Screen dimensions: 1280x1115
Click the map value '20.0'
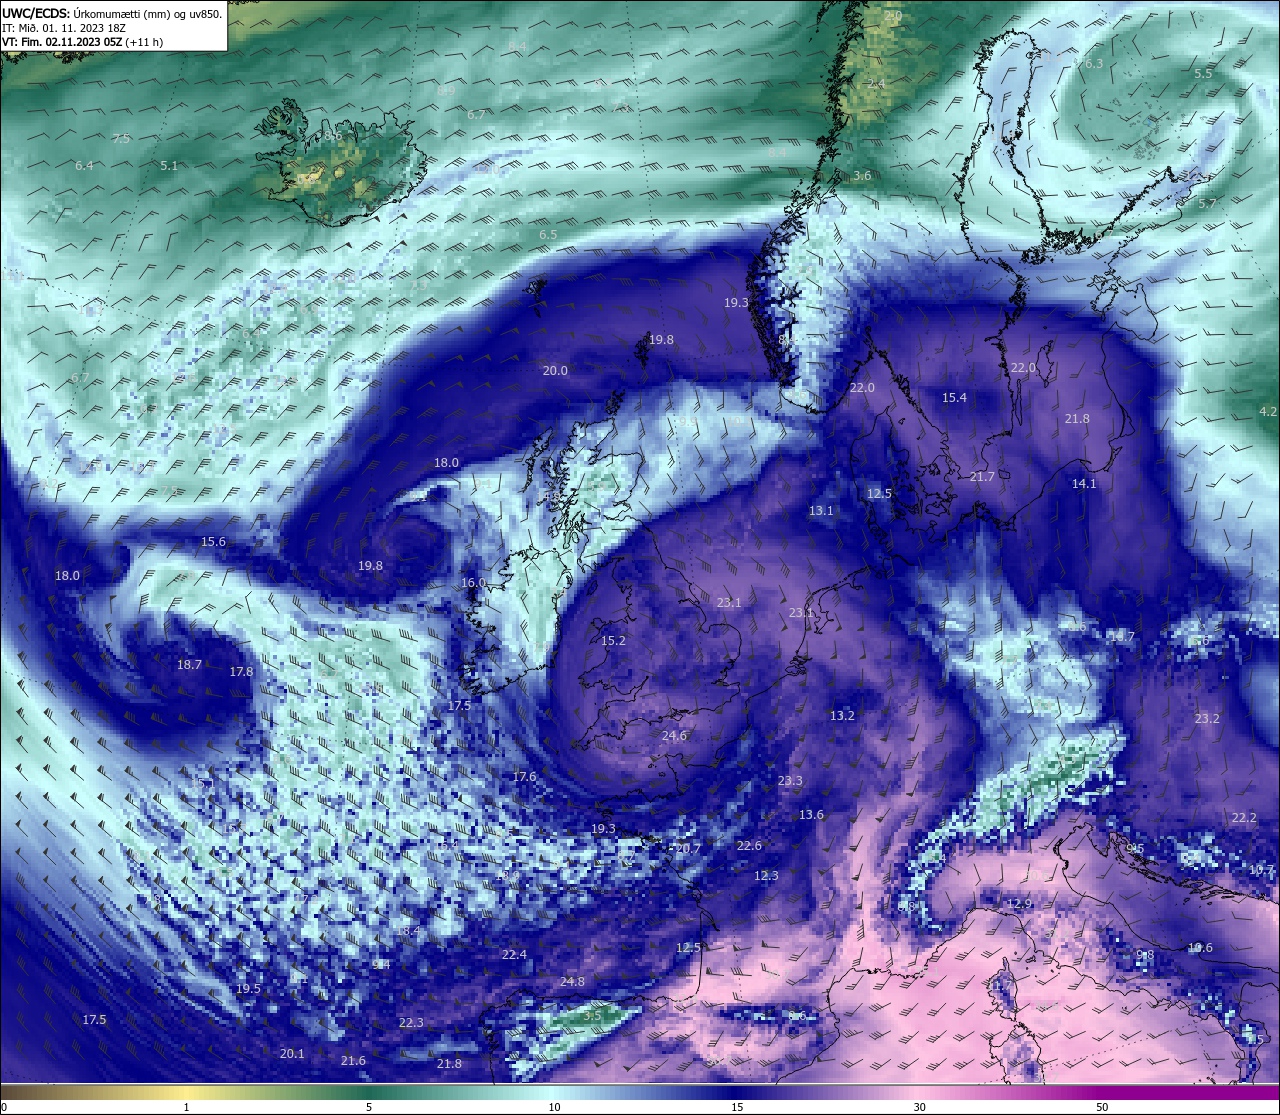(555, 370)
